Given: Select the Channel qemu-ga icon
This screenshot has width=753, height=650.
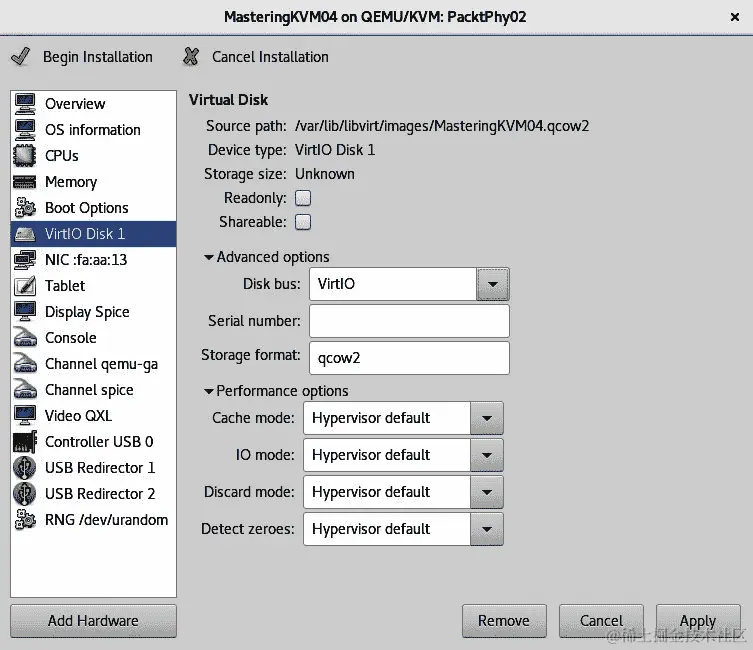Looking at the screenshot, I should pyautogui.click(x=25, y=364).
